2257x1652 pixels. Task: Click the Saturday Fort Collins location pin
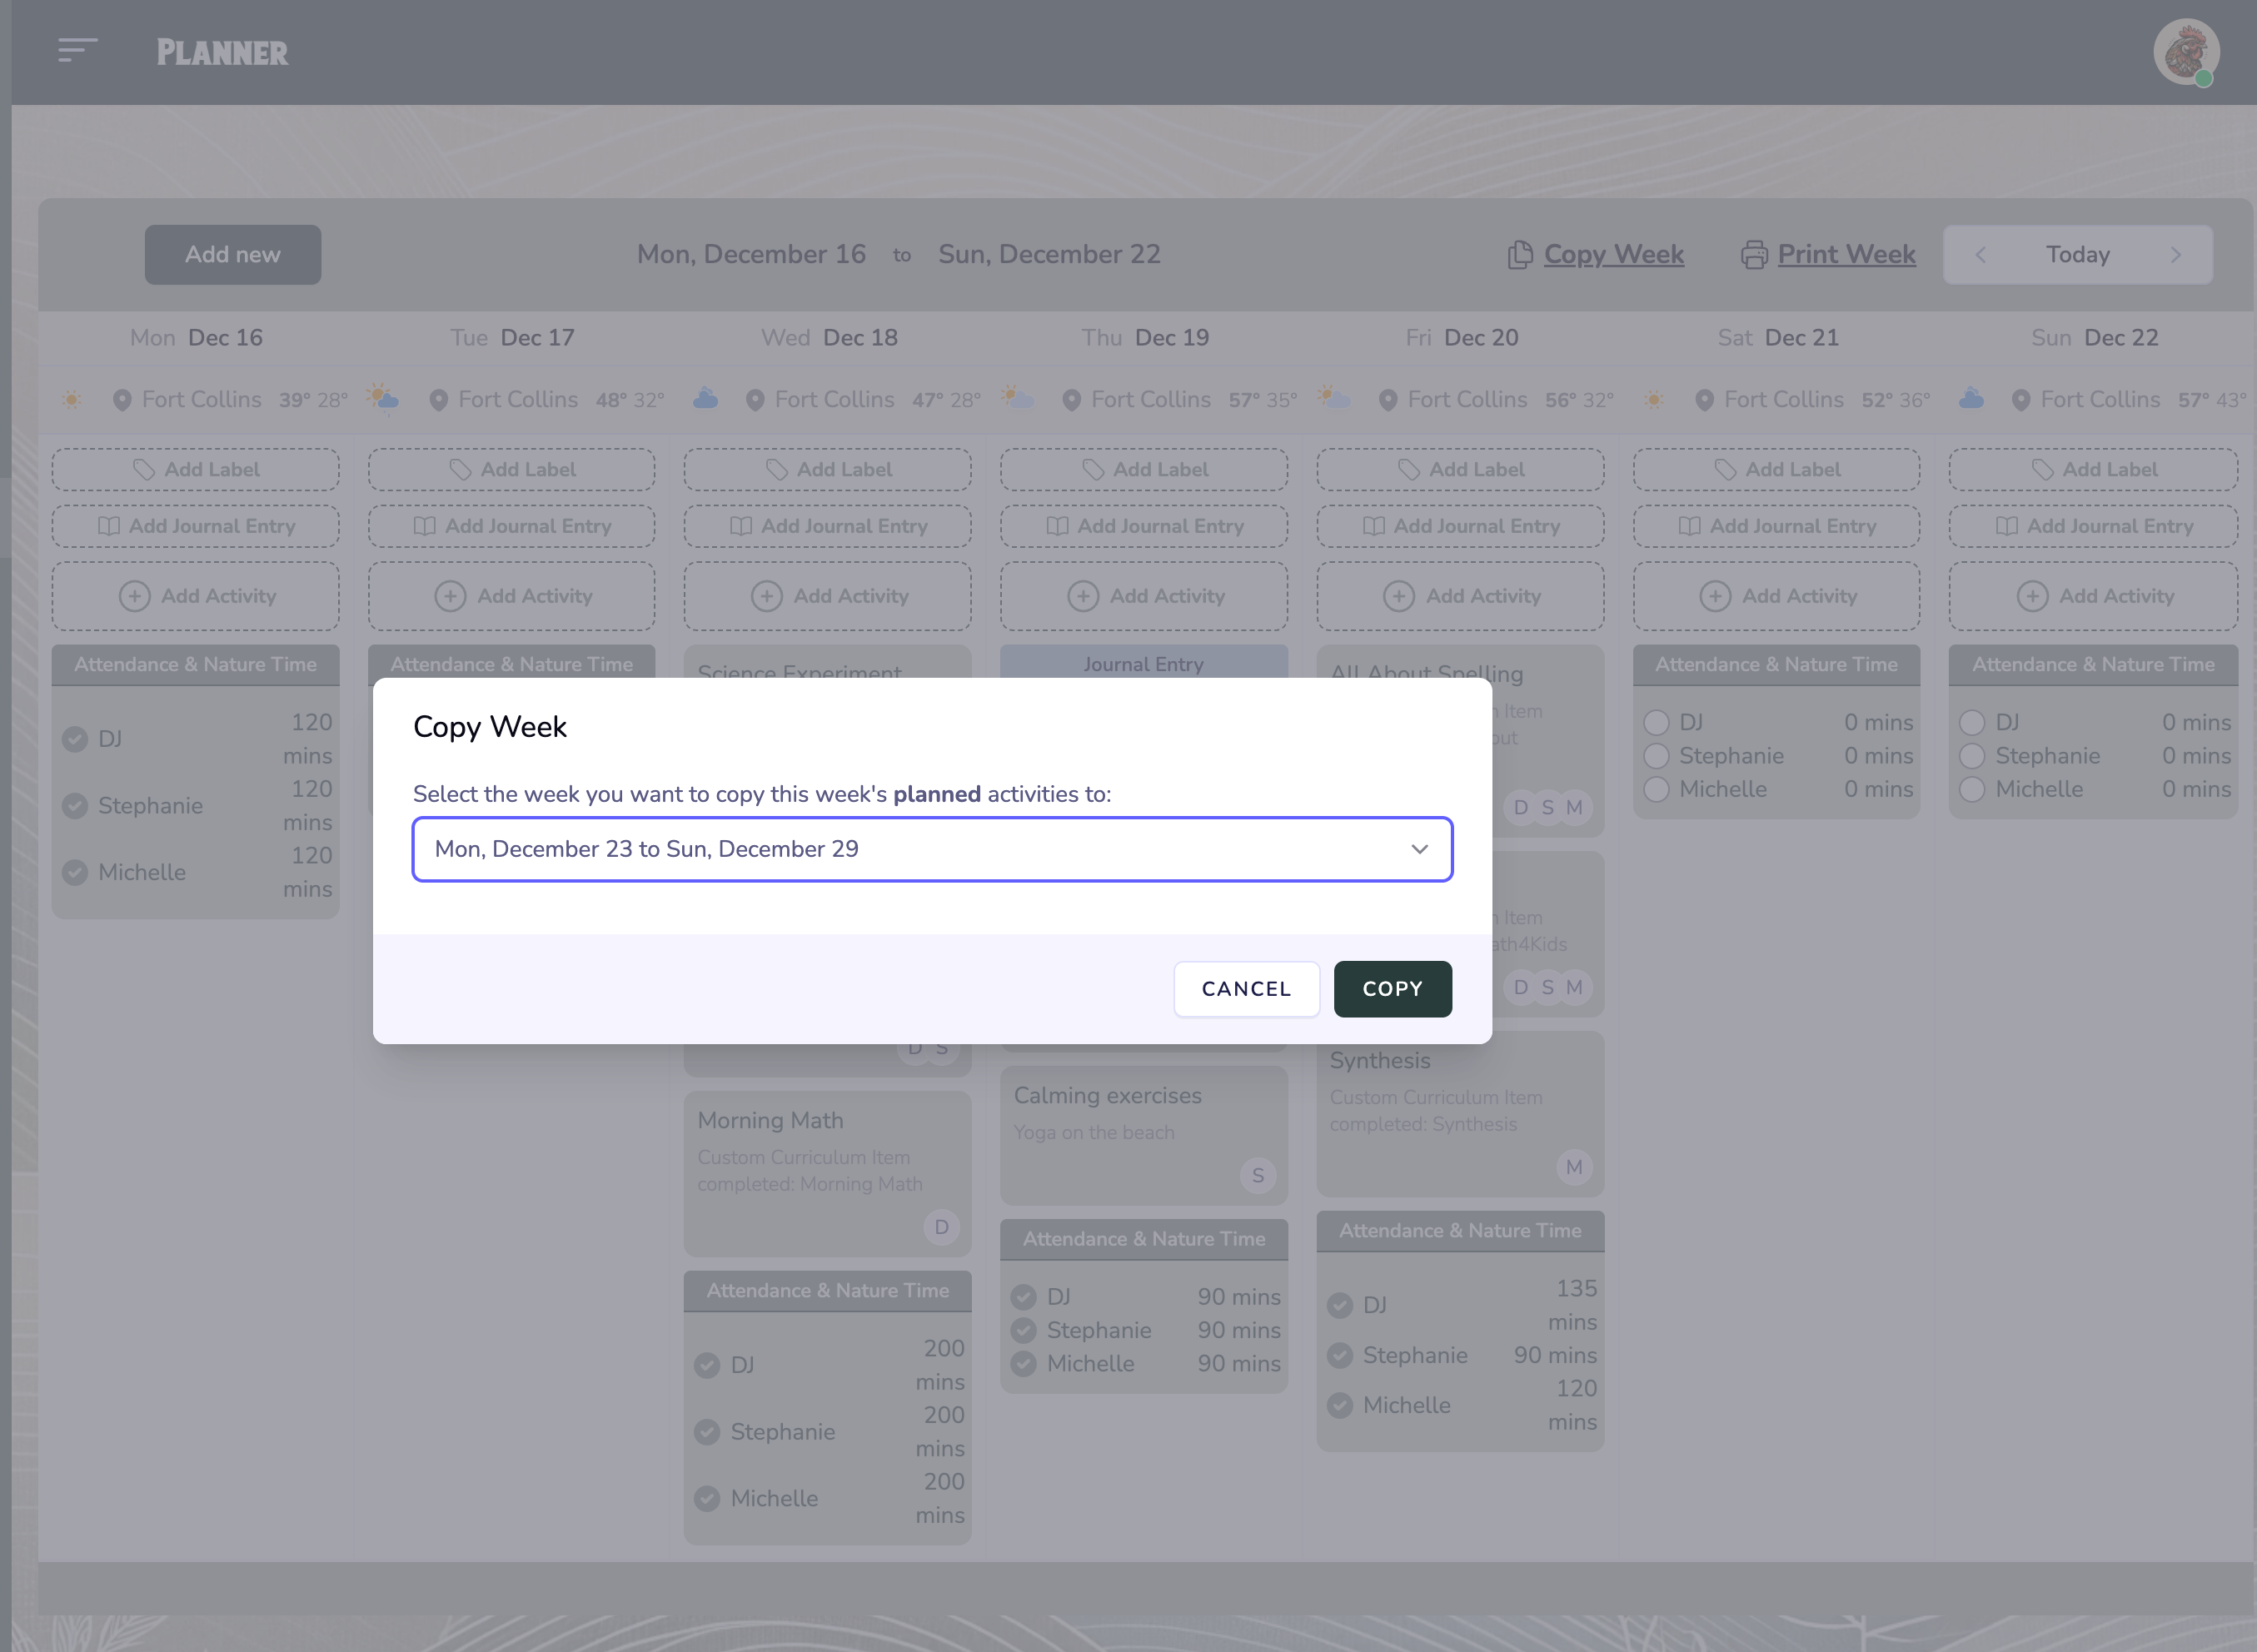(x=1704, y=400)
